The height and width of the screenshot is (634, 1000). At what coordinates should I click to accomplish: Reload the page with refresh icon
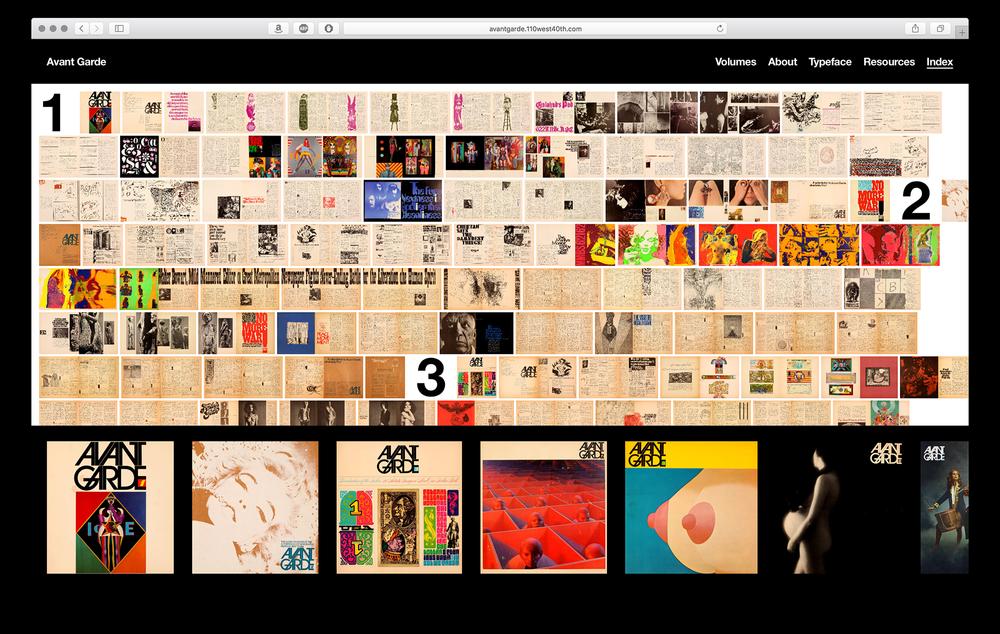[x=719, y=29]
